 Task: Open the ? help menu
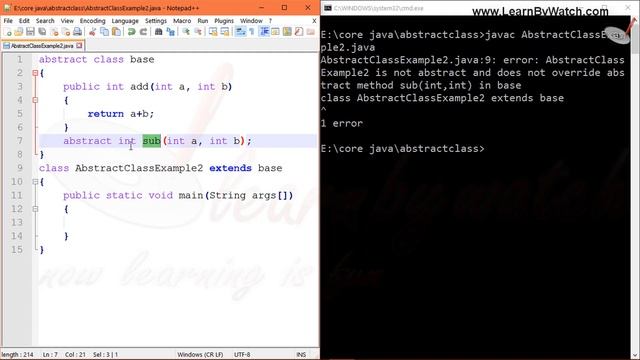[x=270, y=20]
